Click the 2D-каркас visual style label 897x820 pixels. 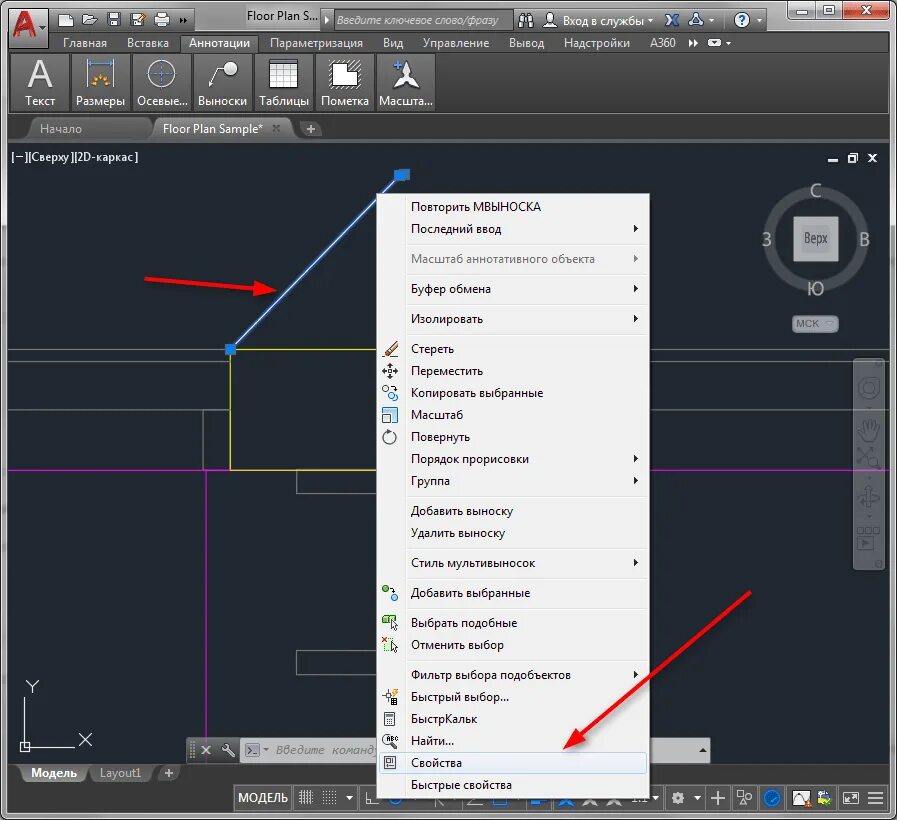(x=106, y=157)
